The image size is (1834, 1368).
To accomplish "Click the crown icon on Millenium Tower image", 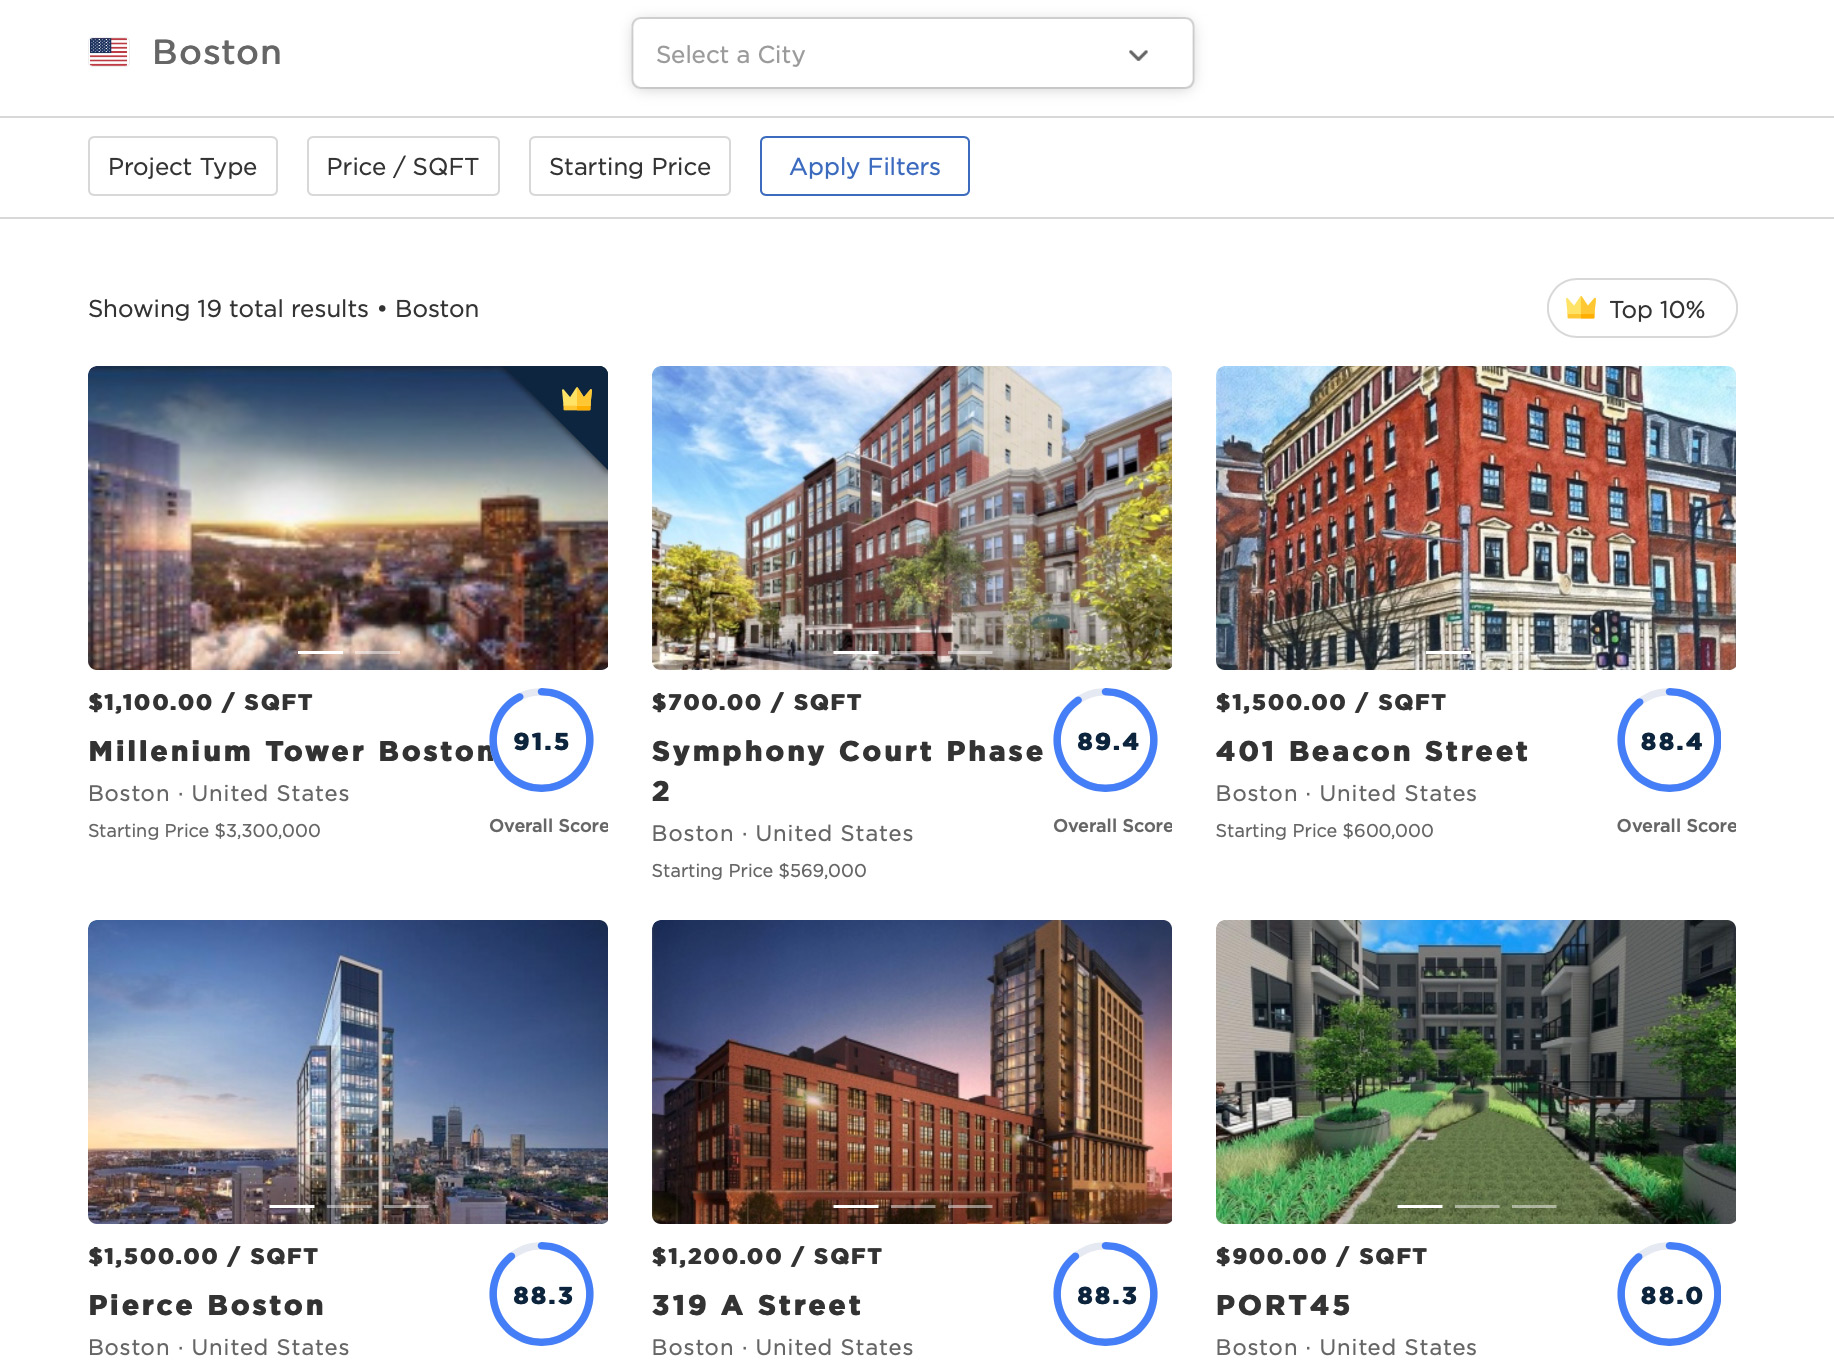I will 577,399.
